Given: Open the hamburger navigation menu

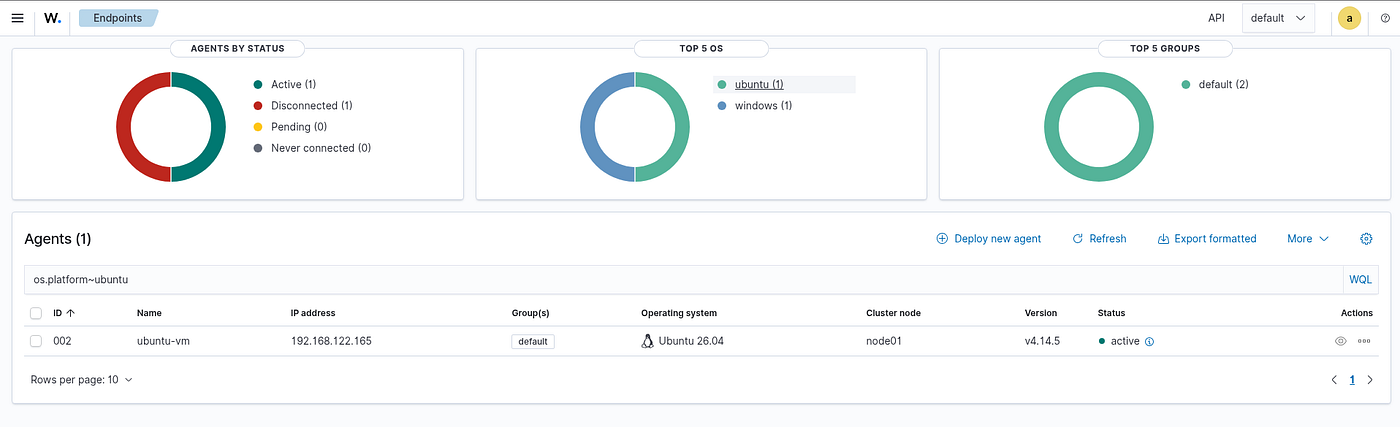Looking at the screenshot, I should 17,18.
